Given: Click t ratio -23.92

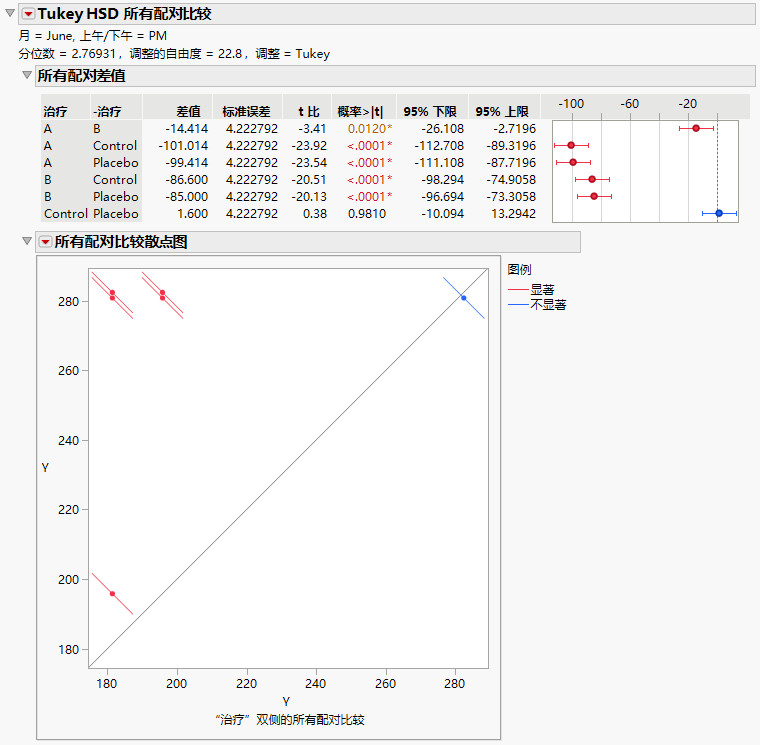Looking at the screenshot, I should point(309,146).
